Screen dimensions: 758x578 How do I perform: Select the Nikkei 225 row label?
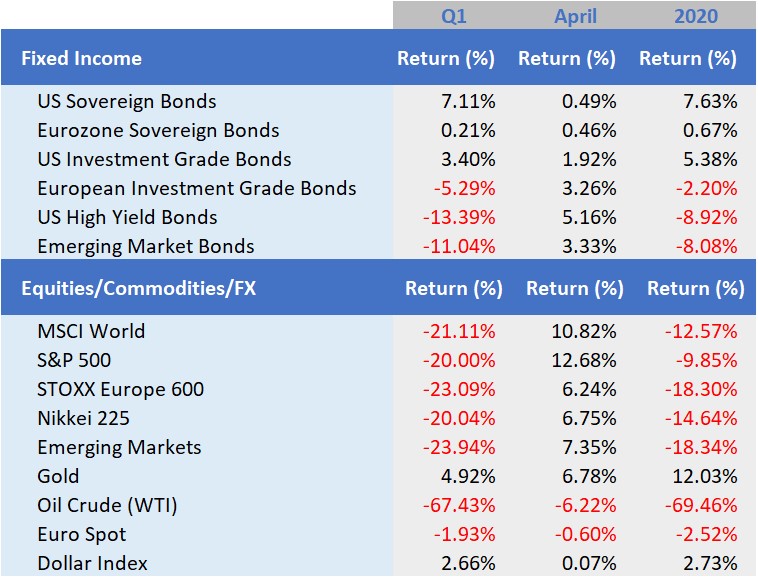tap(83, 418)
